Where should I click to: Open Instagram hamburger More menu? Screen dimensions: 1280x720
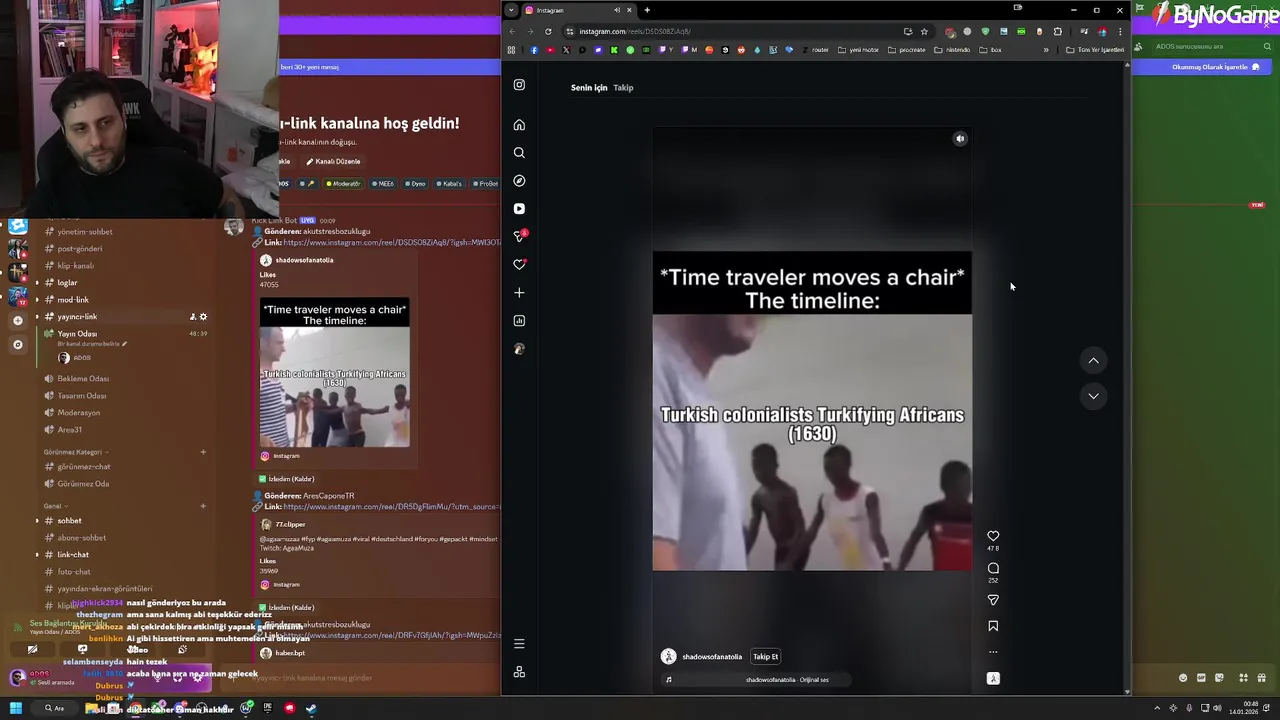[519, 644]
